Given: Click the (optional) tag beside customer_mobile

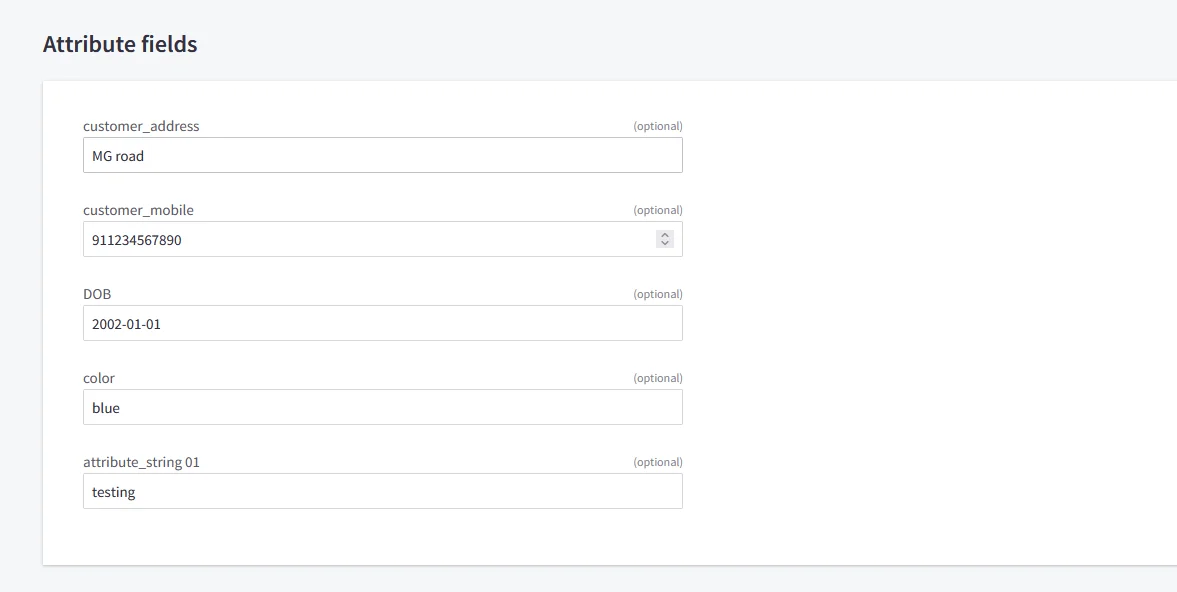Looking at the screenshot, I should tap(658, 210).
